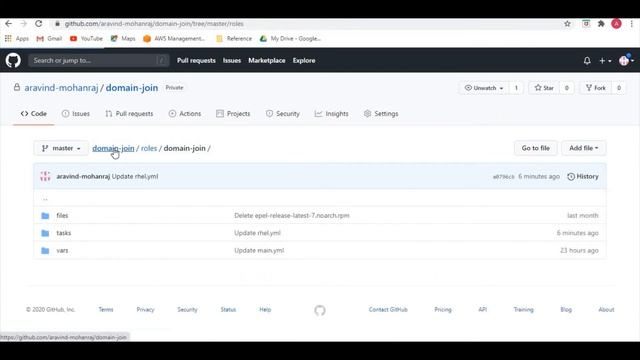Image resolution: width=640 pixels, height=360 pixels.
Task: Open footer Pricing link
Action: point(443,310)
